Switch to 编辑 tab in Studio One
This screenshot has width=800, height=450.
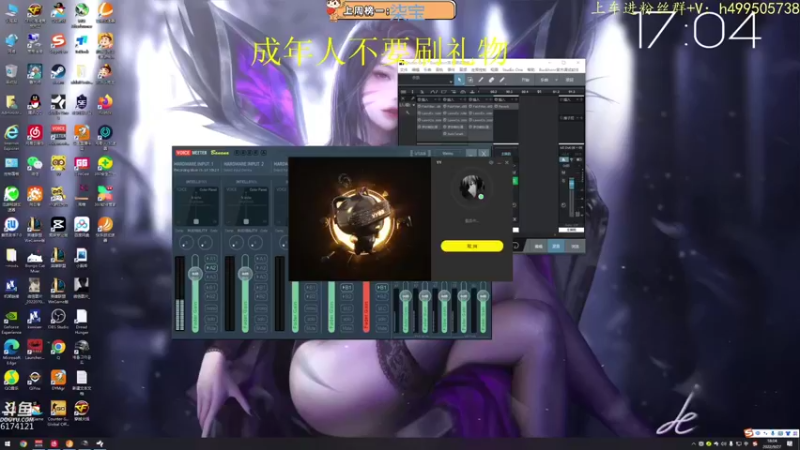tap(538, 246)
